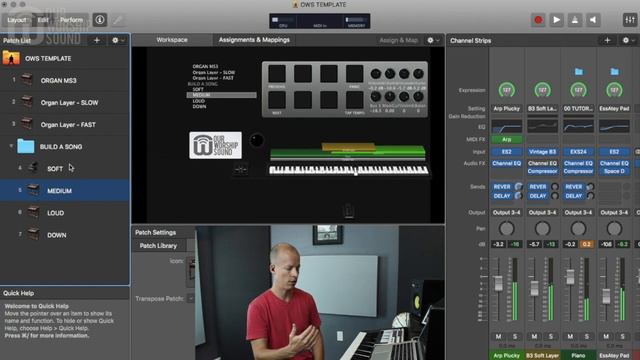Viewport: 640px width, 360px height.
Task: Click the Piano strip pan knob
Action: [x=578, y=229]
